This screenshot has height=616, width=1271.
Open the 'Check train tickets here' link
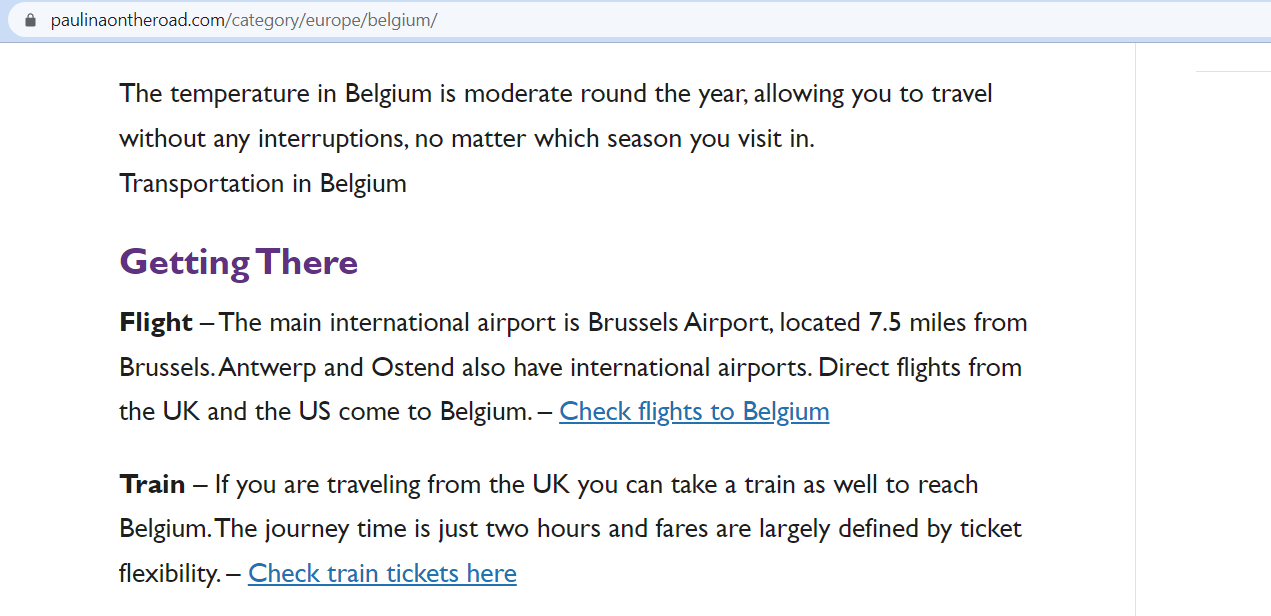coord(382,573)
